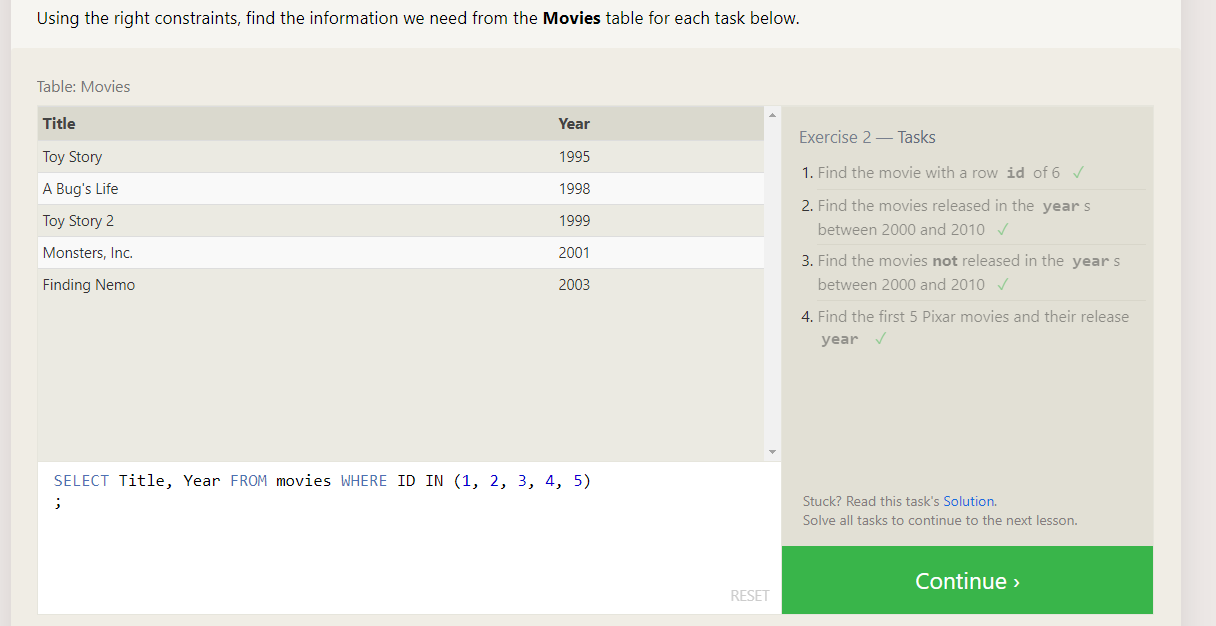Select the A Bug's Life cell
Image resolution: width=1216 pixels, height=626 pixels.
[80, 189]
